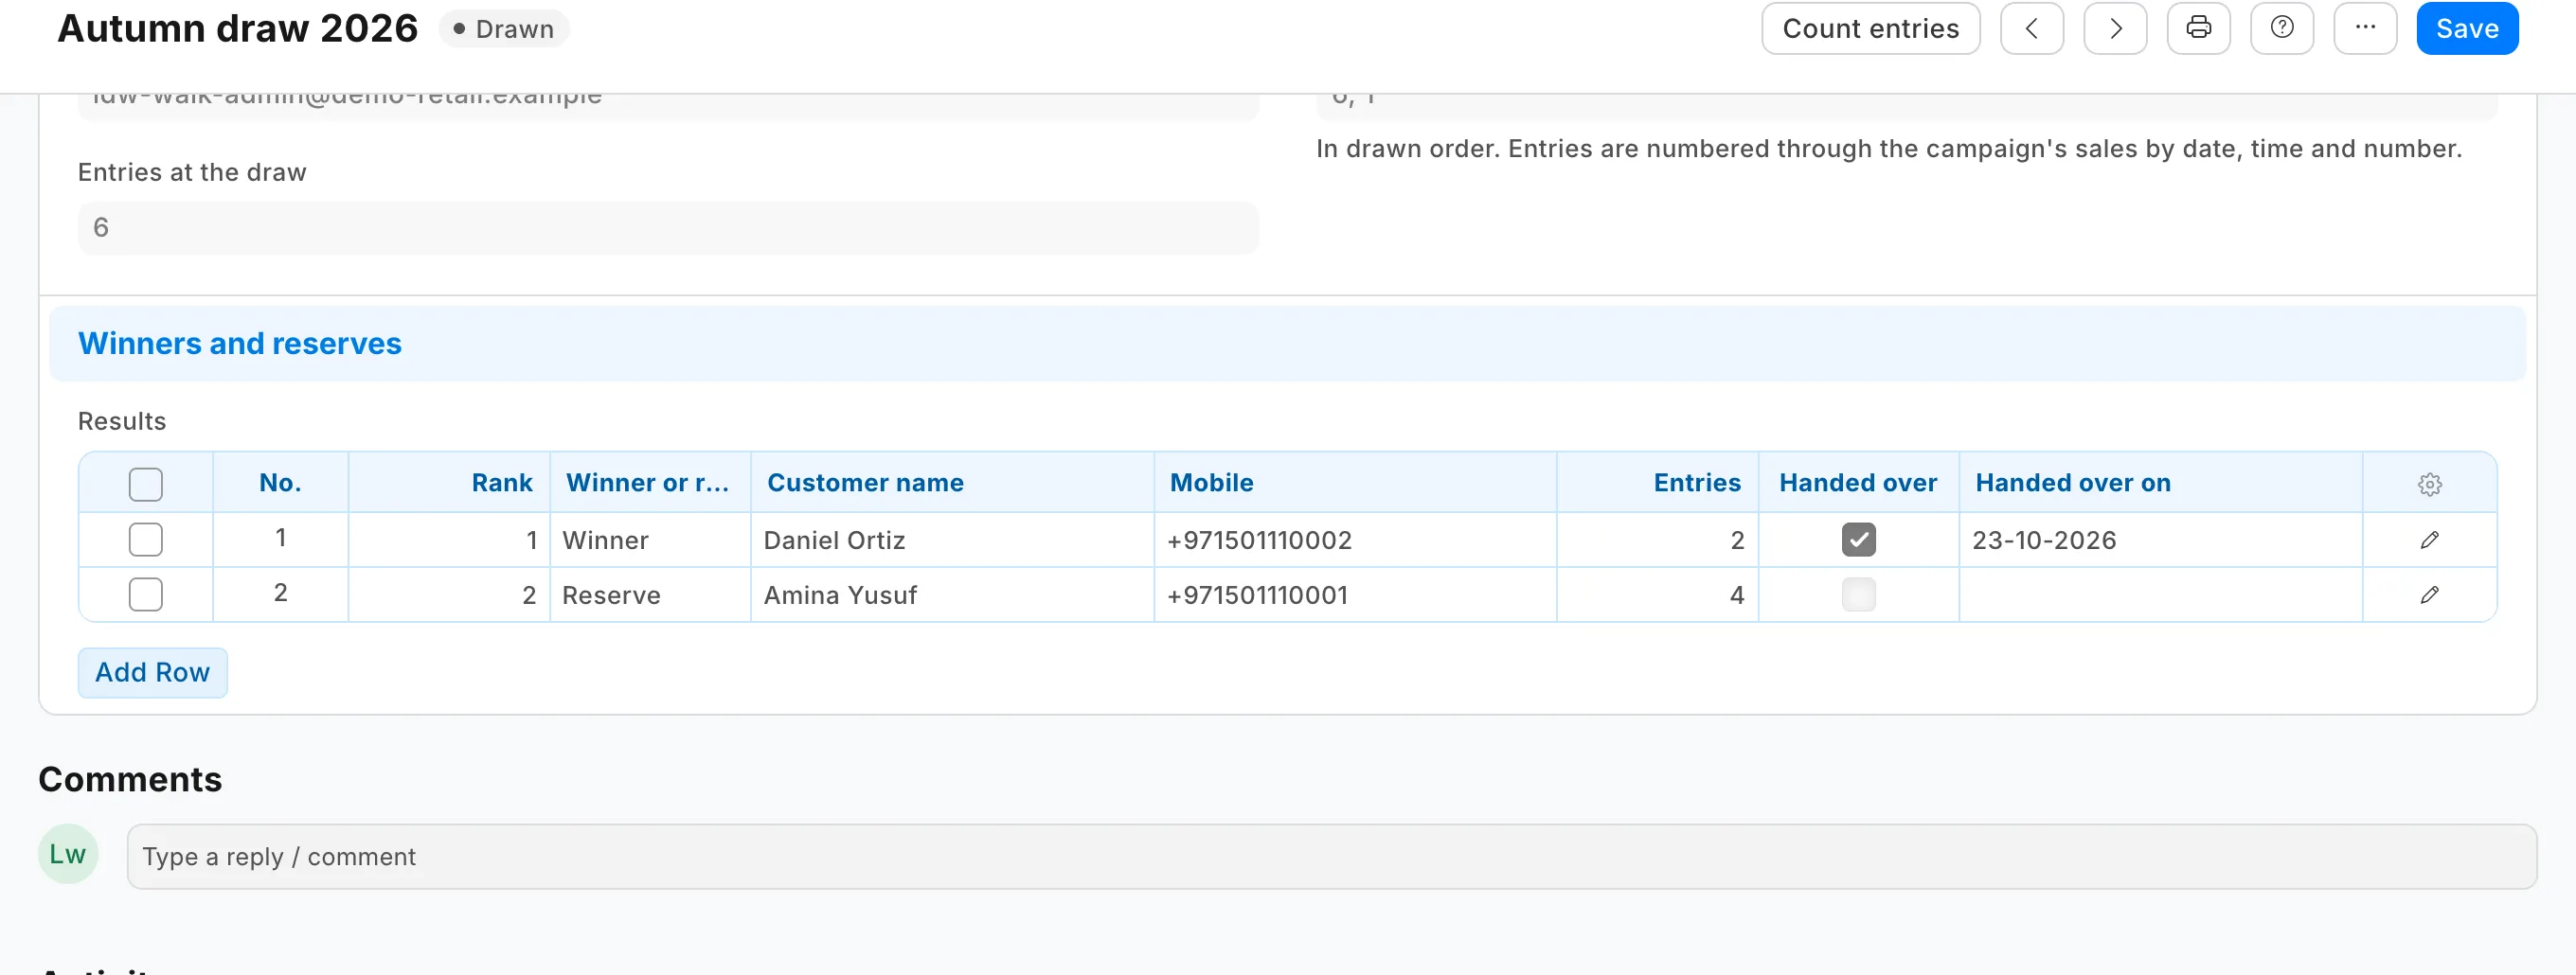Image resolution: width=2576 pixels, height=975 pixels.
Task: Click the Amina Yusuf name cell
Action: click(x=952, y=595)
